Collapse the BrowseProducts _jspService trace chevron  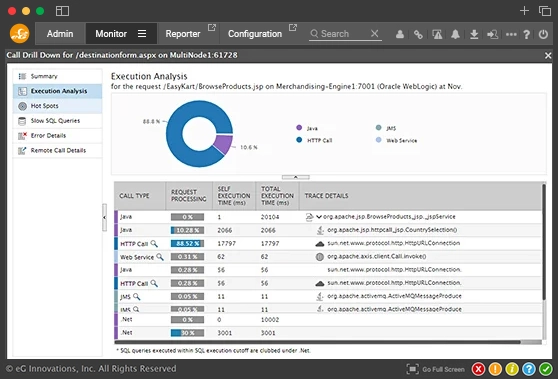pos(319,217)
